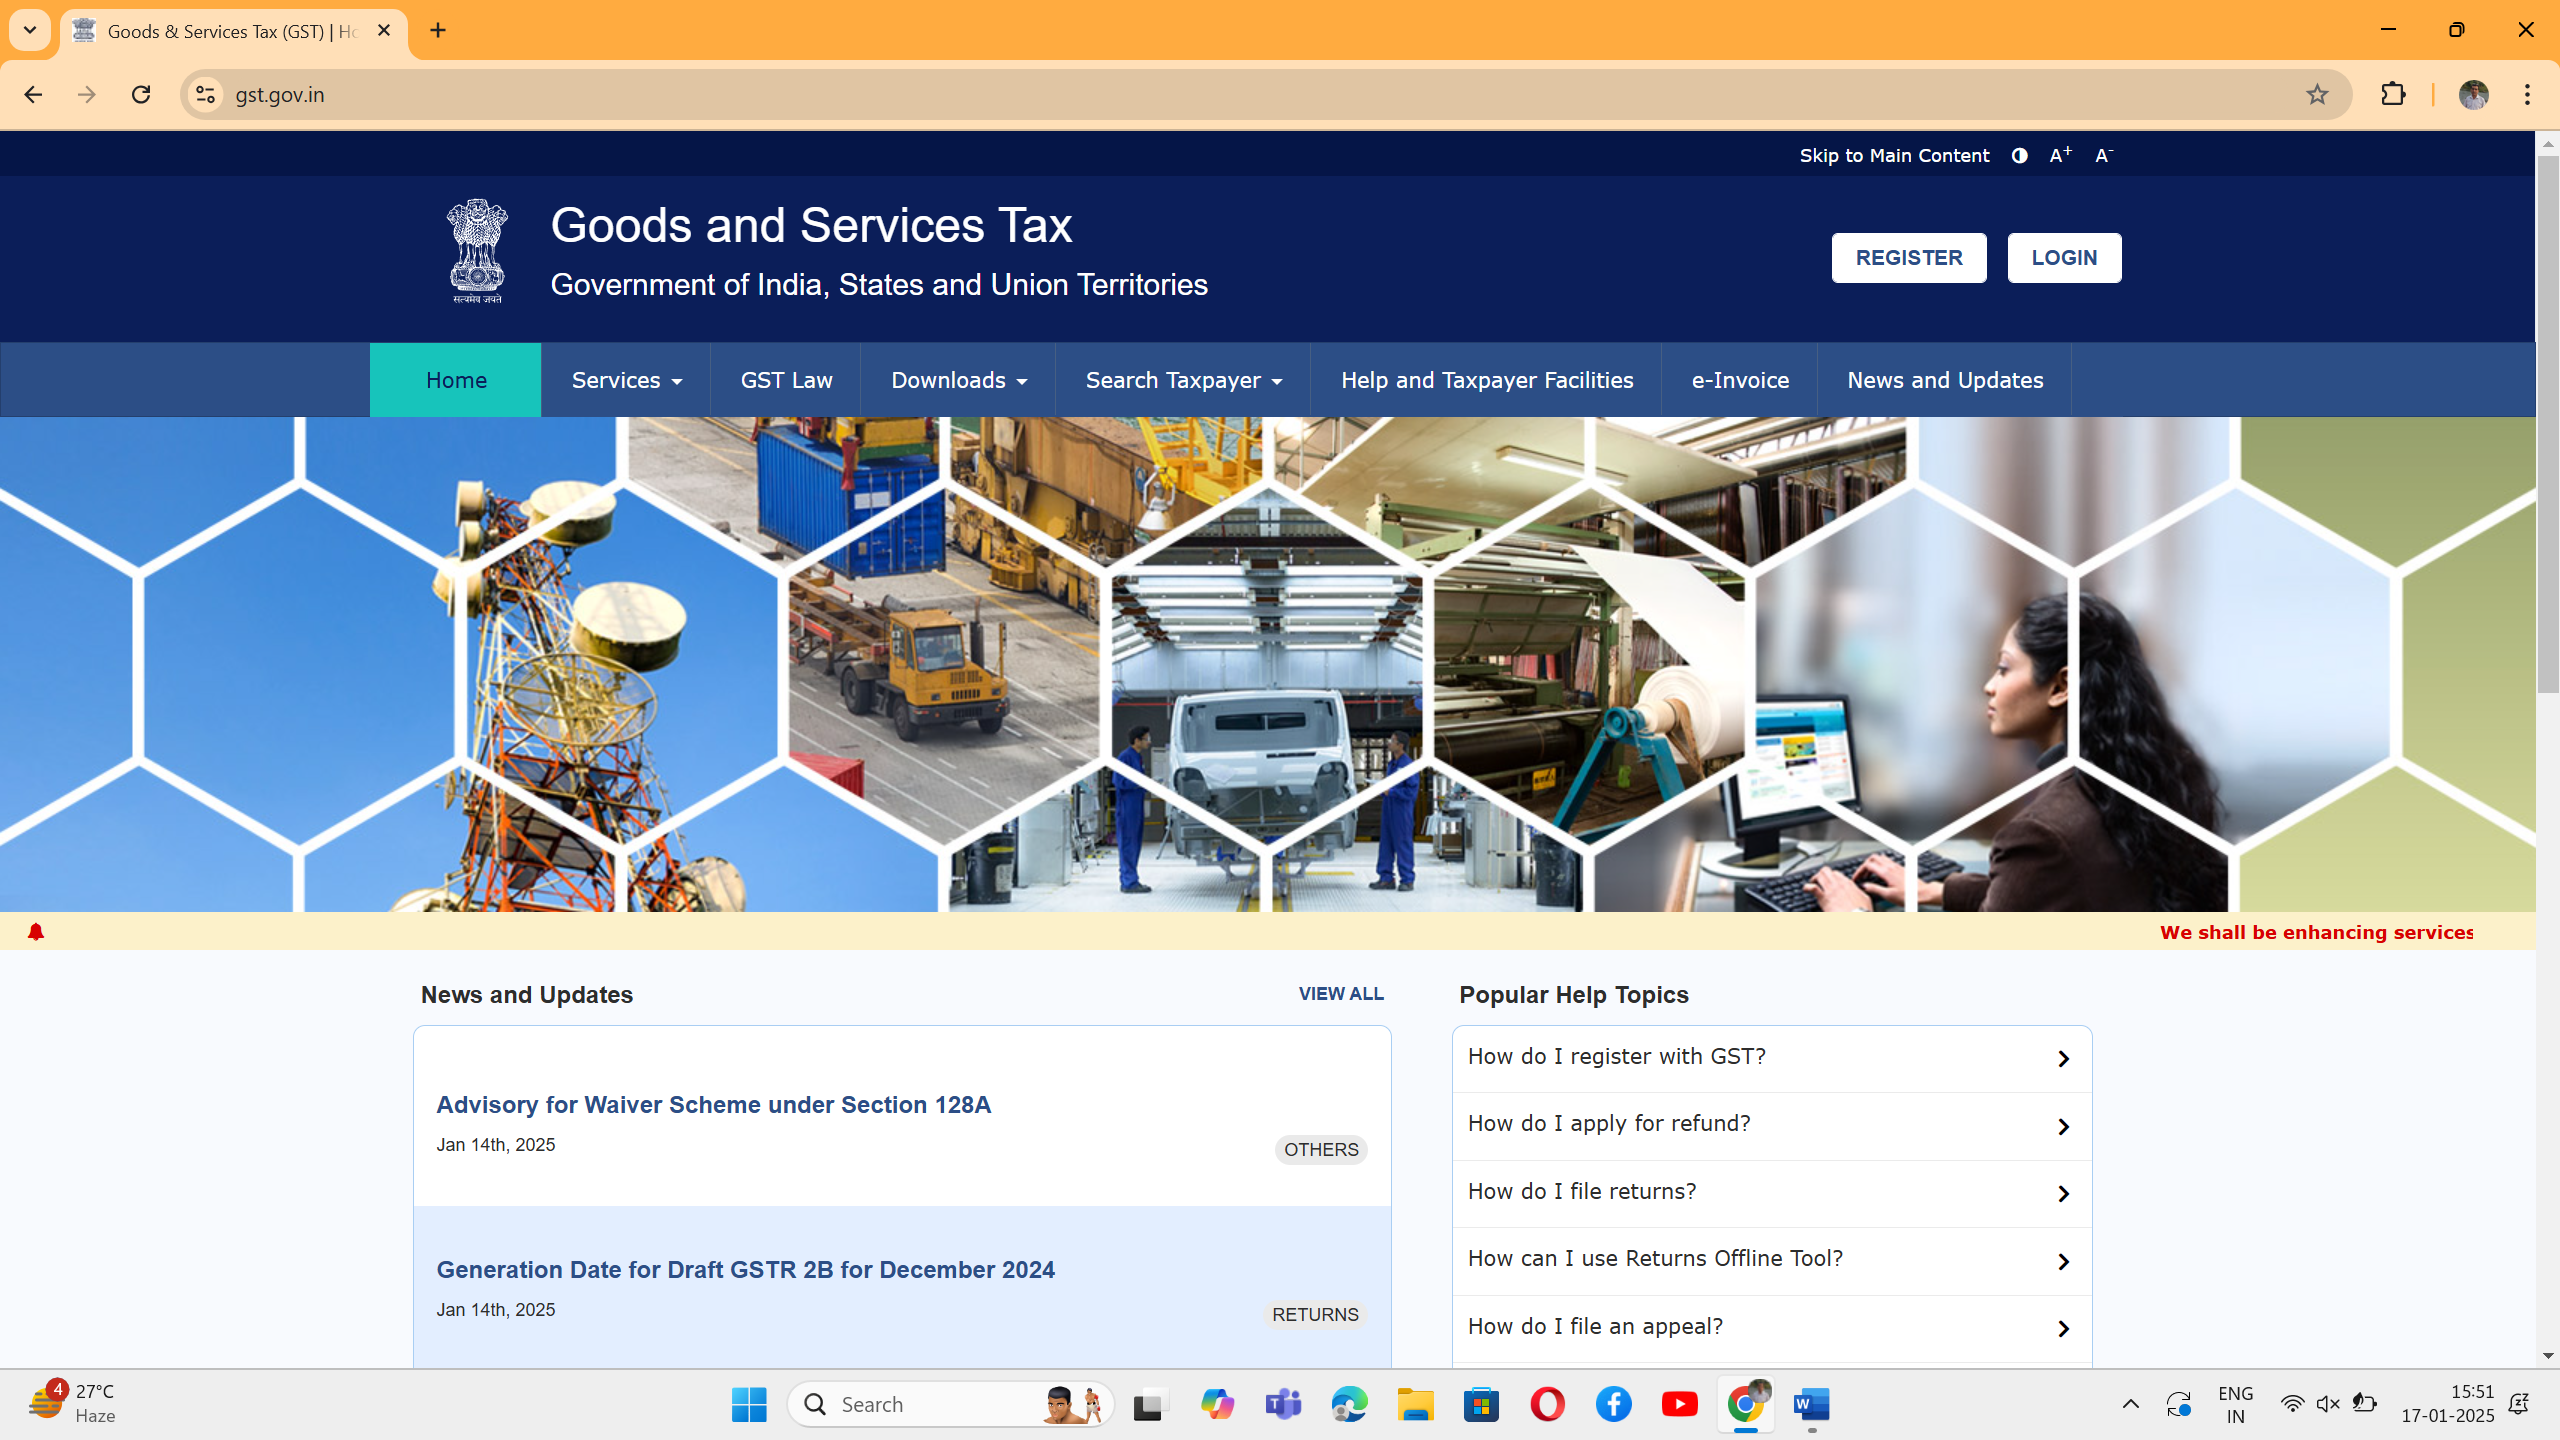Click the page vertical scrollbar
The image size is (2560, 1440).
pos(2547,420)
